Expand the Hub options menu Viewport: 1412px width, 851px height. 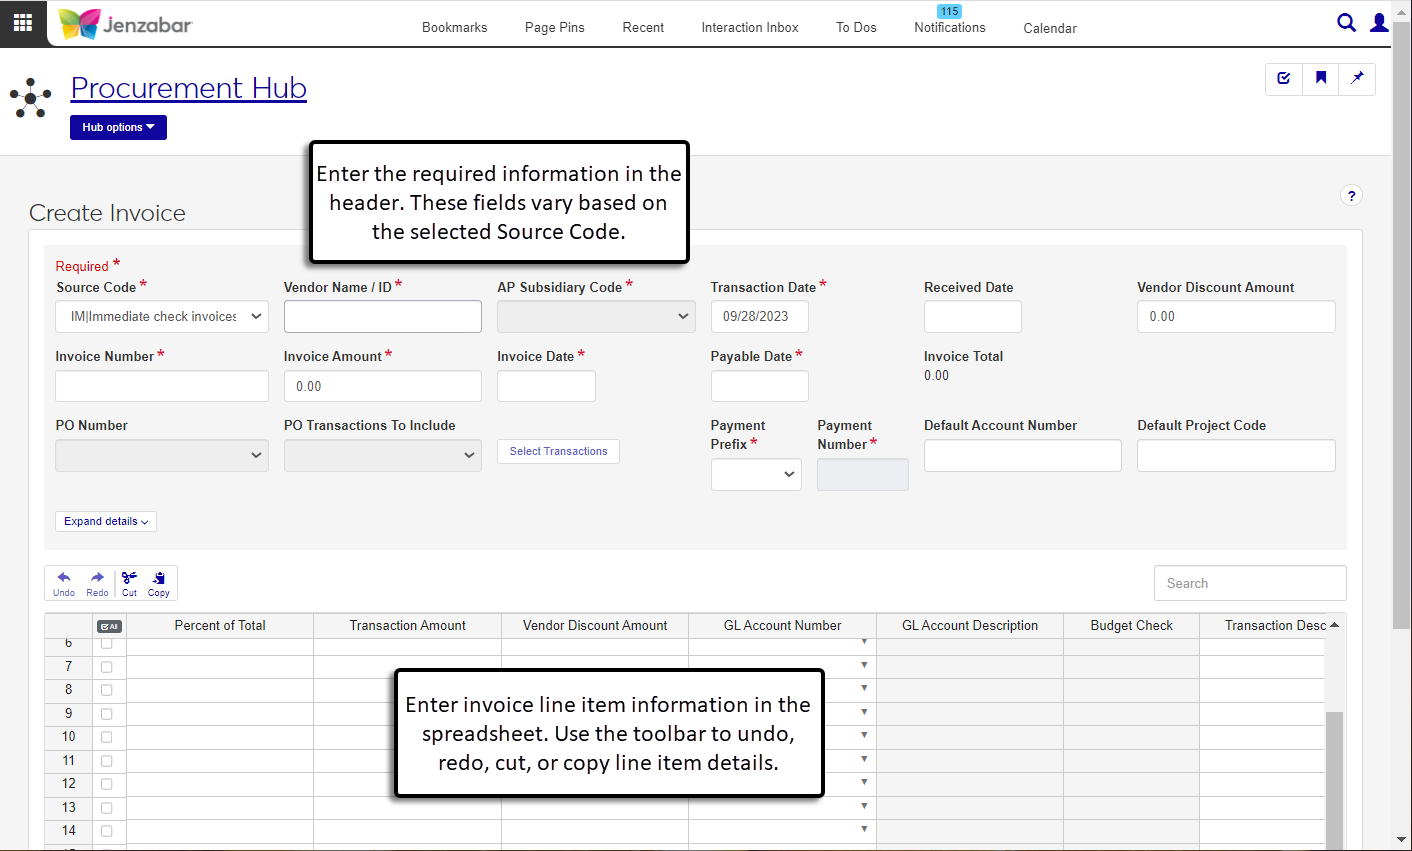[118, 127]
